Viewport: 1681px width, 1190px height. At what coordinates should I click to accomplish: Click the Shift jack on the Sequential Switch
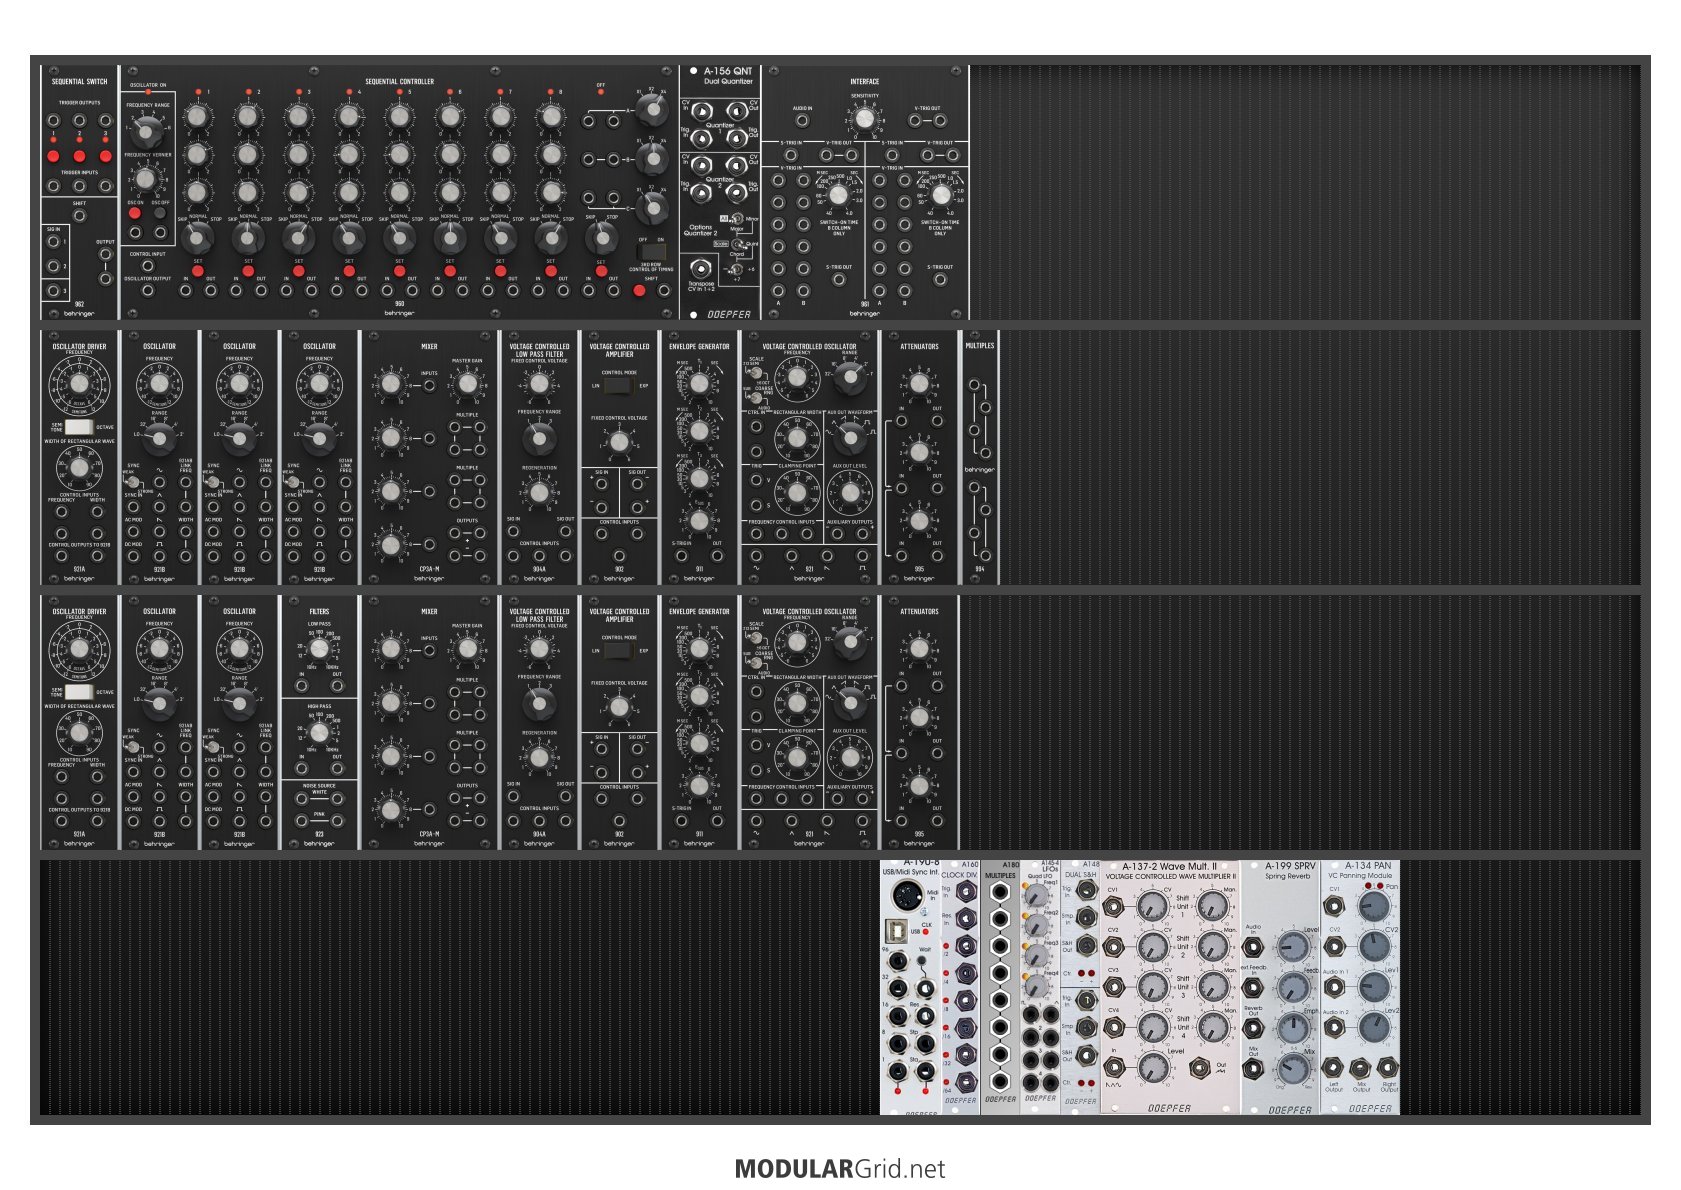pyautogui.click(x=80, y=215)
